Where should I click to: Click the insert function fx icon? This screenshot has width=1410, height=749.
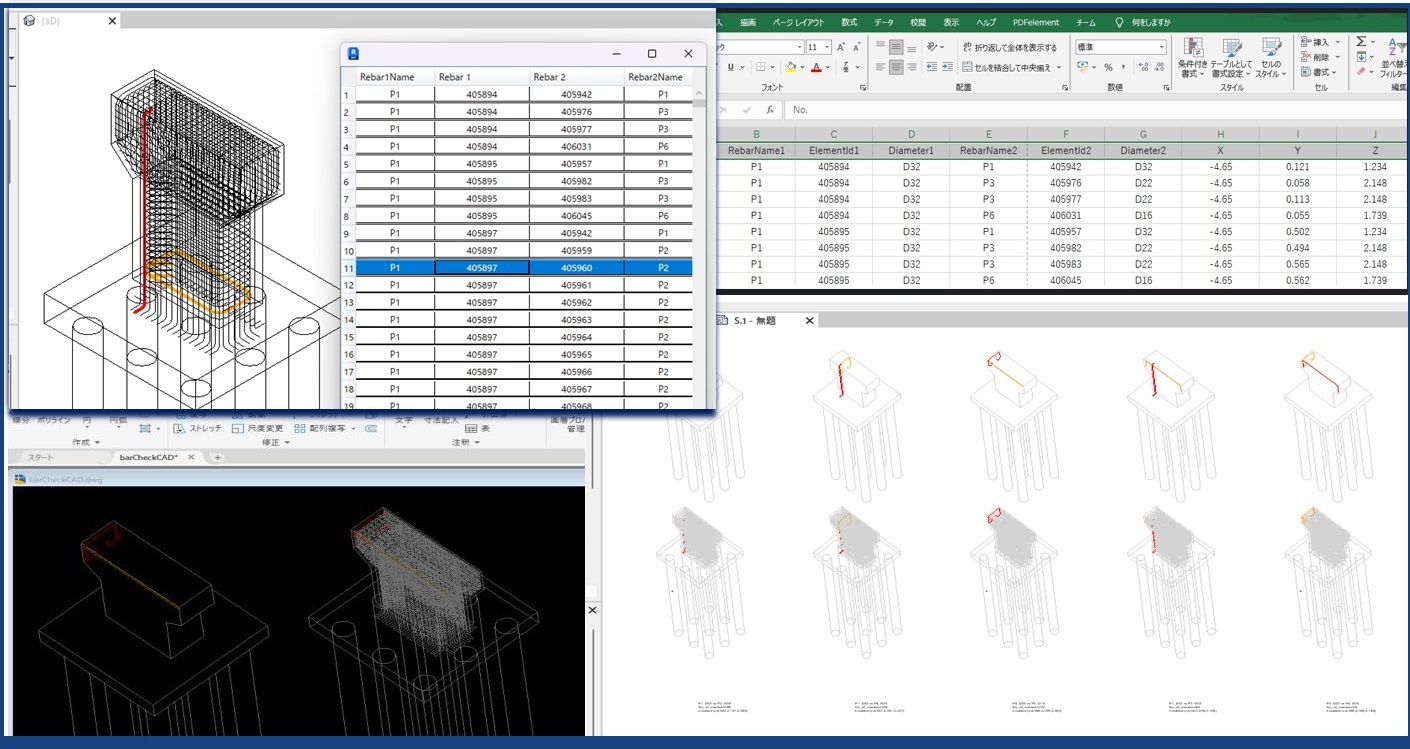pos(769,110)
